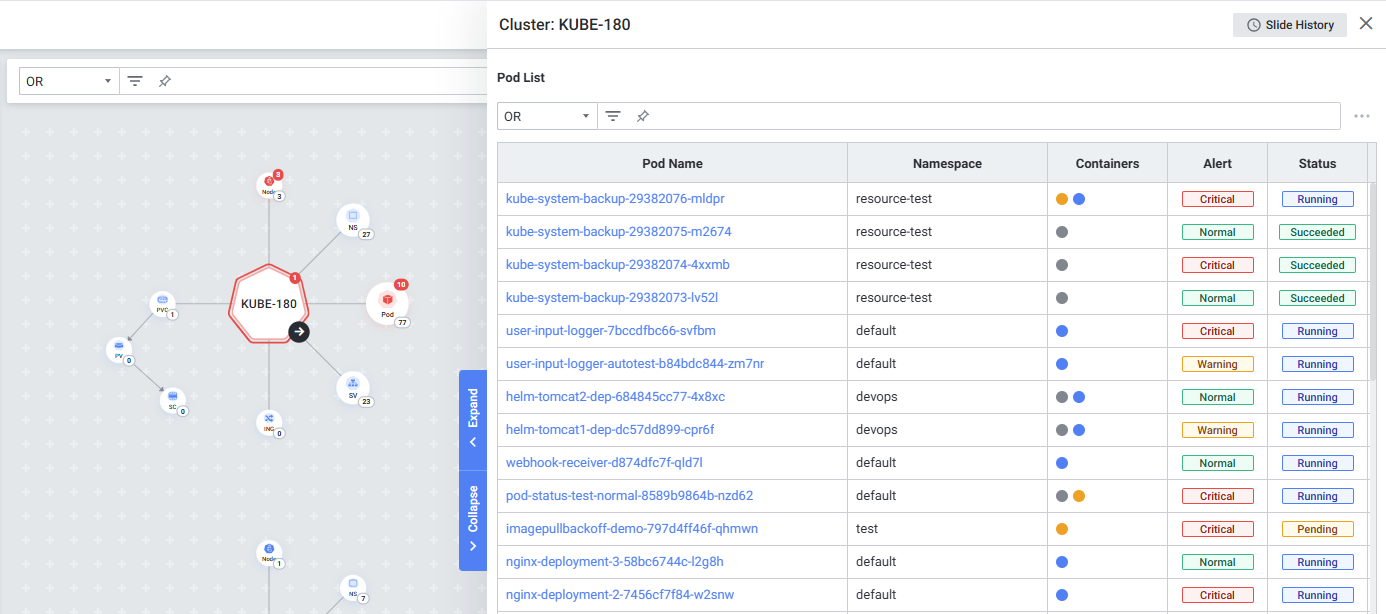Click orange container dot for imagepullbackoff-demo
Viewport: 1386px width, 614px height.
pyautogui.click(x=1062, y=529)
